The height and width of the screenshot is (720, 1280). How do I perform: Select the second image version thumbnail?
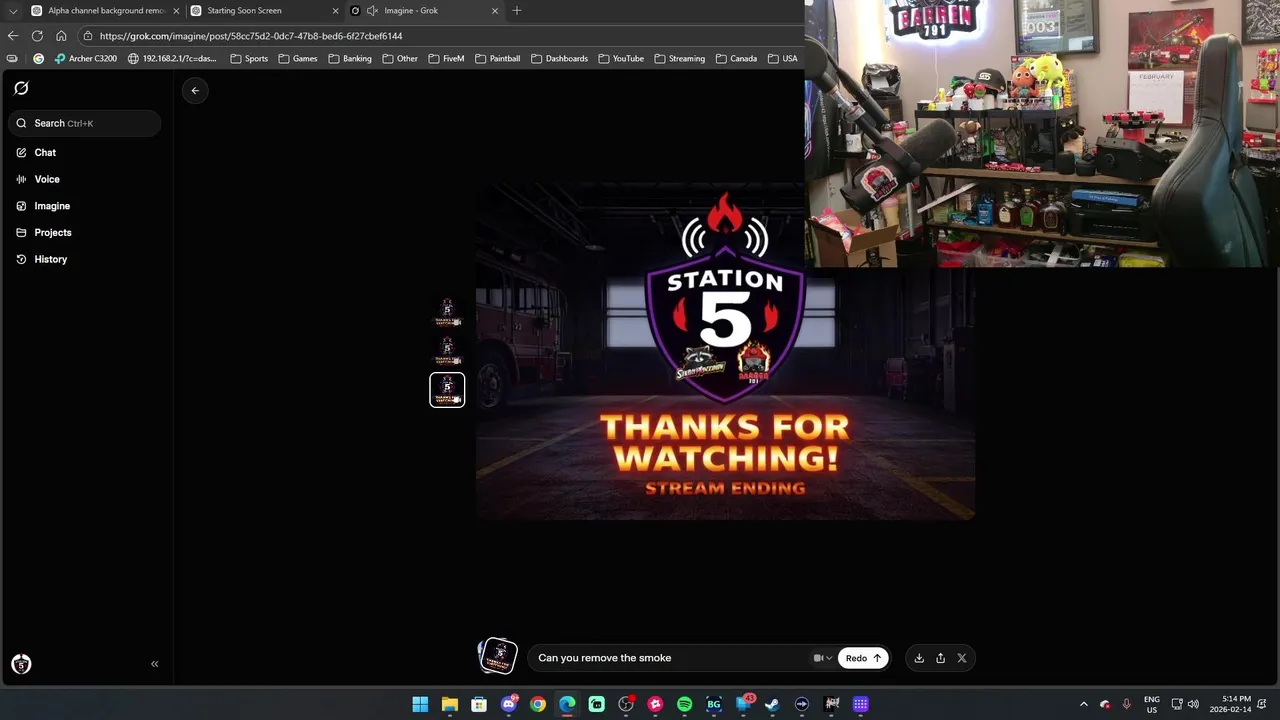click(x=447, y=351)
